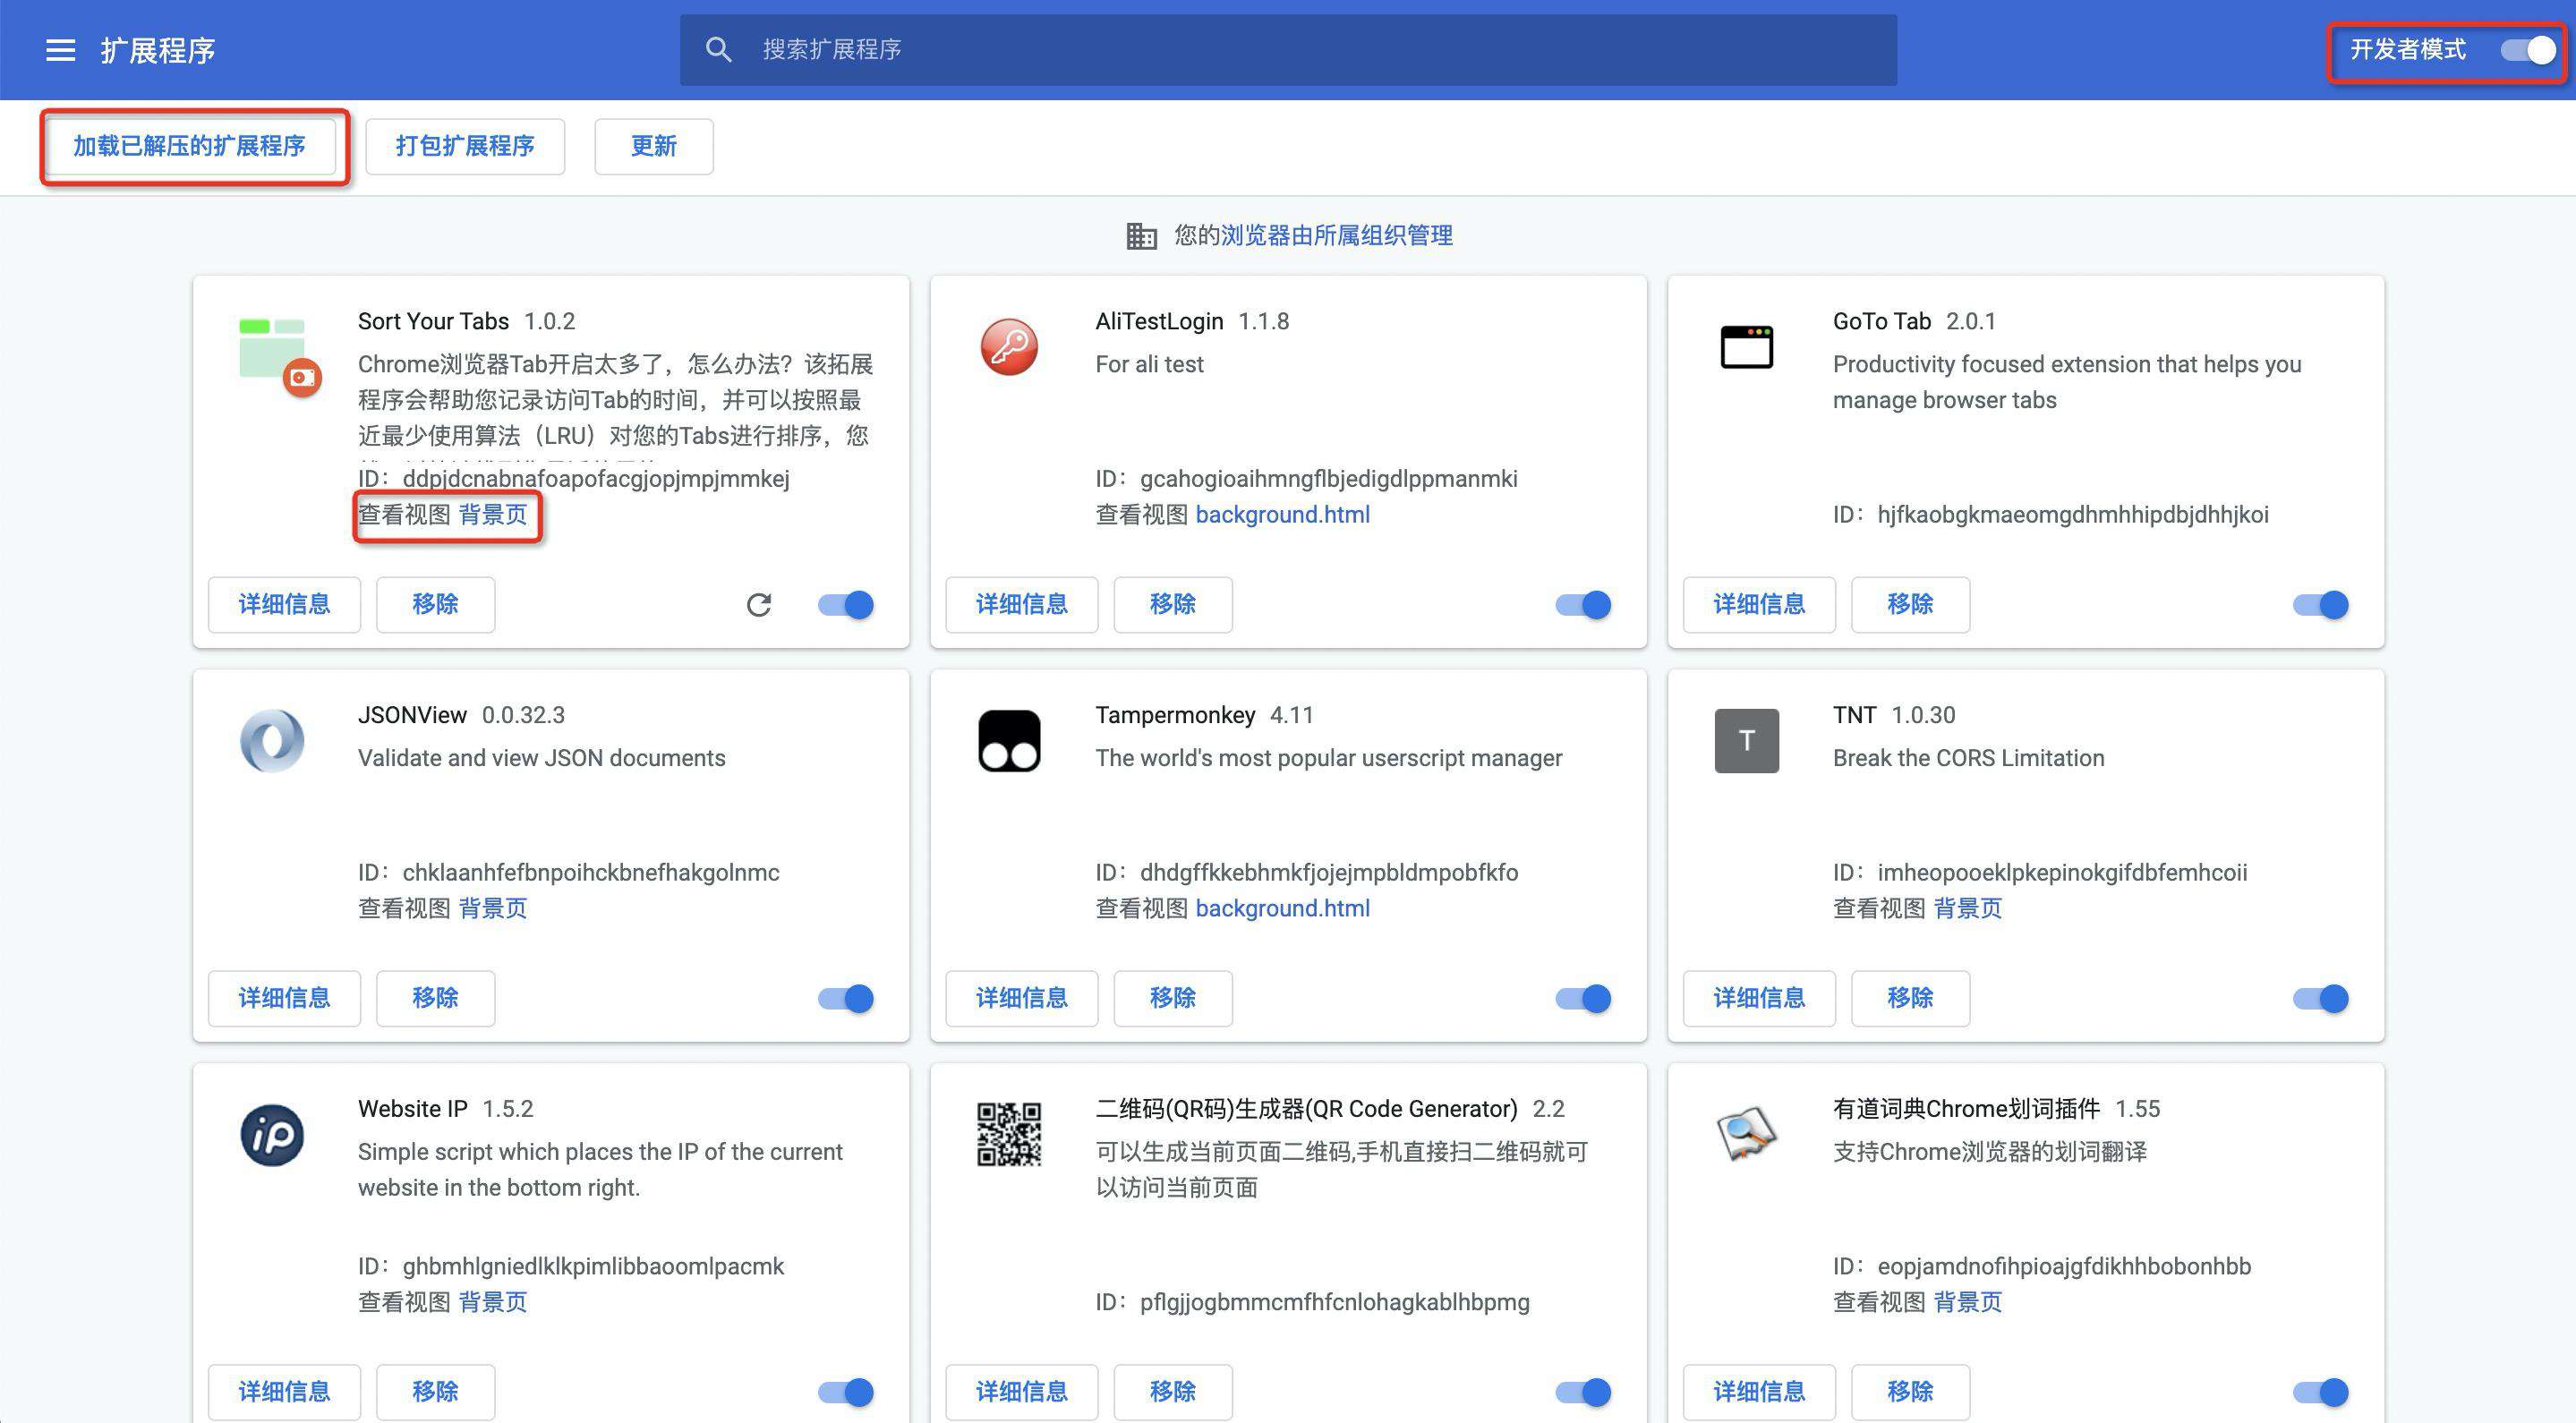
Task: Click the TNT letter T icon
Action: click(x=1746, y=741)
